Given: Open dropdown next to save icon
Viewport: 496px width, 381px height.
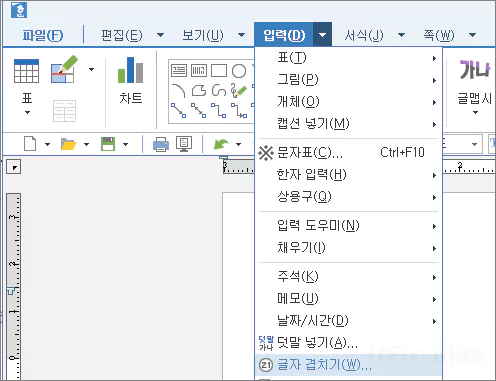Looking at the screenshot, I should pyautogui.click(x=125, y=144).
